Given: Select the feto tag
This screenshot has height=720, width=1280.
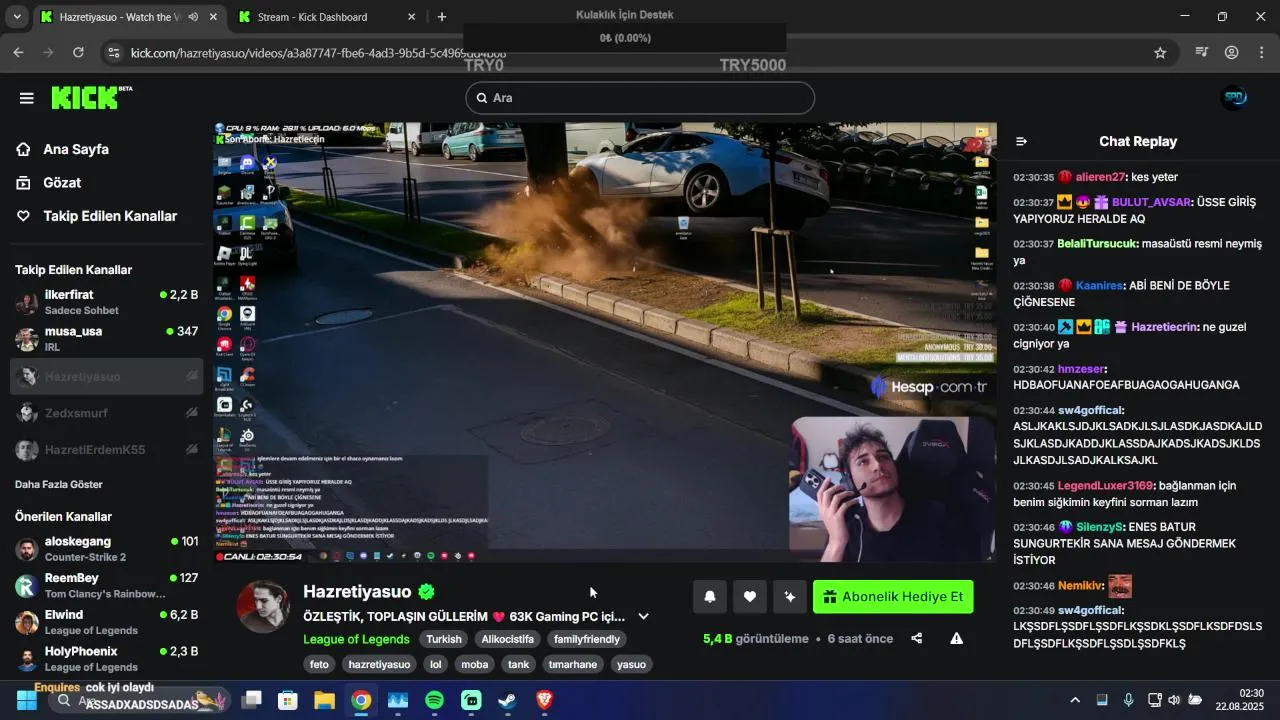Looking at the screenshot, I should (x=319, y=664).
